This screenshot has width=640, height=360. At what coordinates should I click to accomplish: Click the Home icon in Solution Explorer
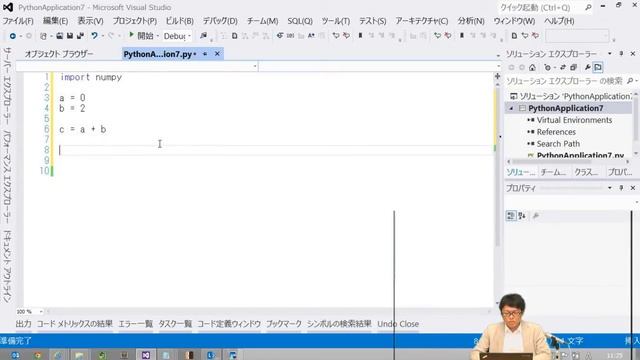pos(532,67)
